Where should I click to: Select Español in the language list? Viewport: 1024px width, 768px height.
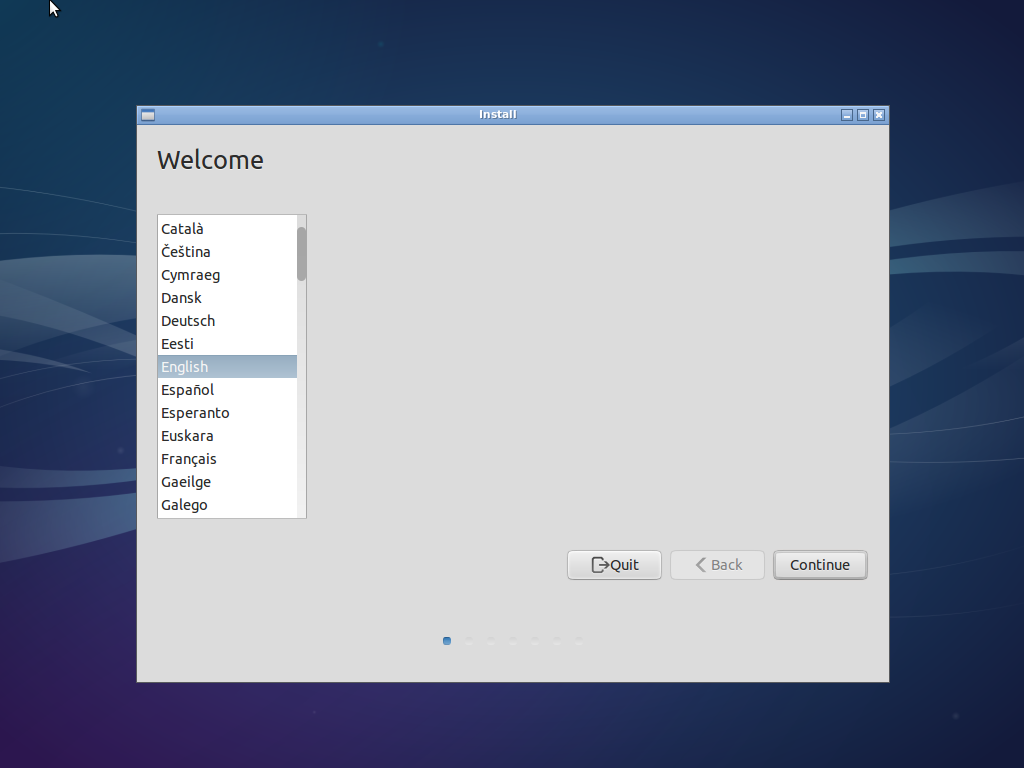[x=227, y=390]
